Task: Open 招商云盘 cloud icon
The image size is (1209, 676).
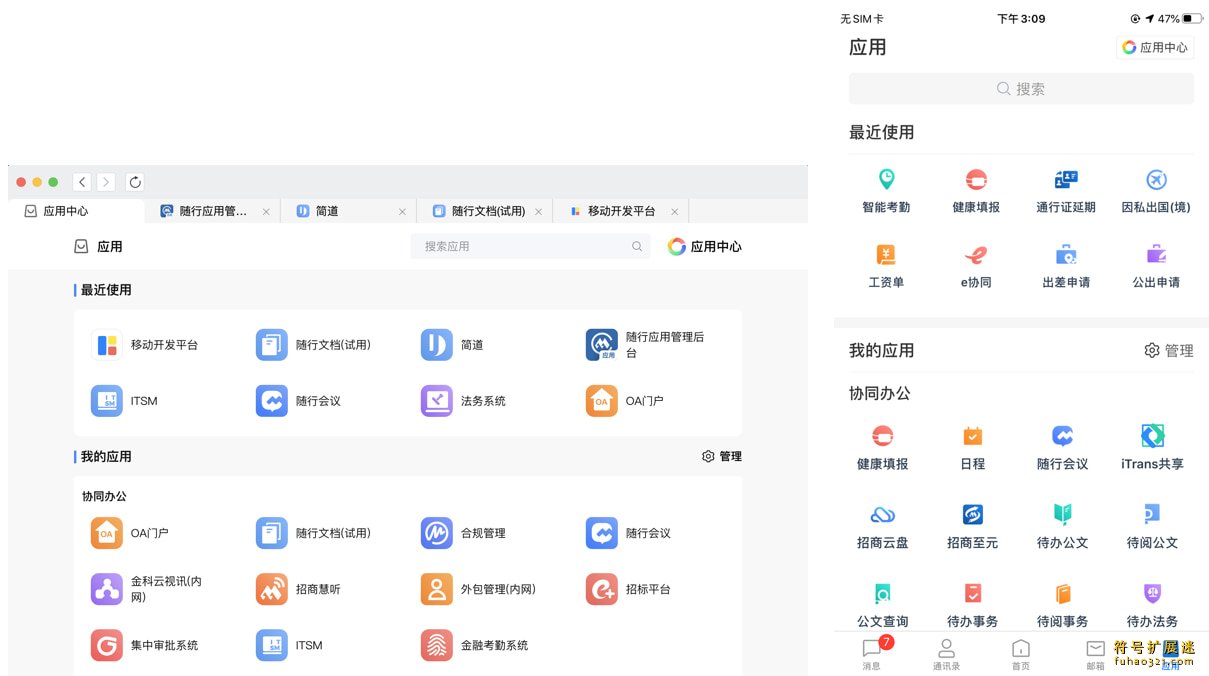Action: coord(882,515)
